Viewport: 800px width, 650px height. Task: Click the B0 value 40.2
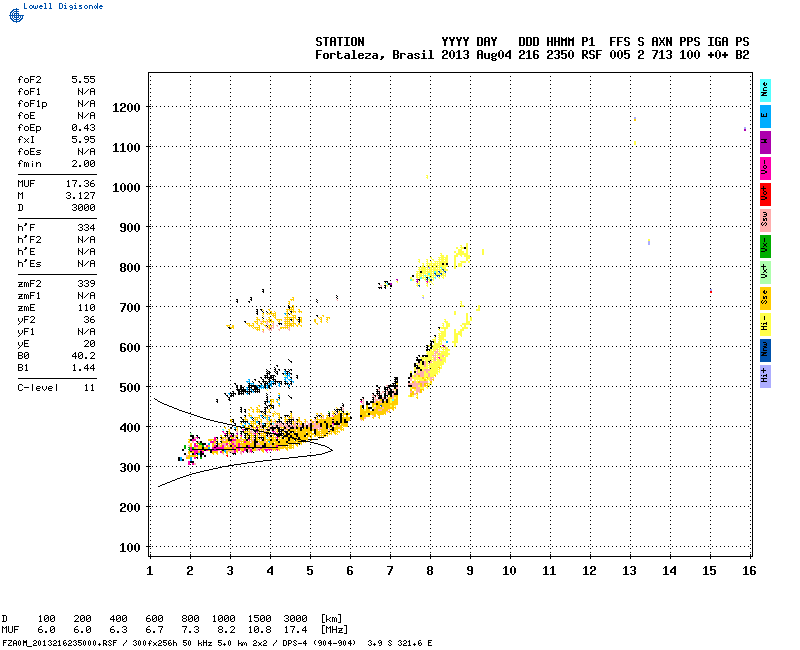[x=83, y=356]
